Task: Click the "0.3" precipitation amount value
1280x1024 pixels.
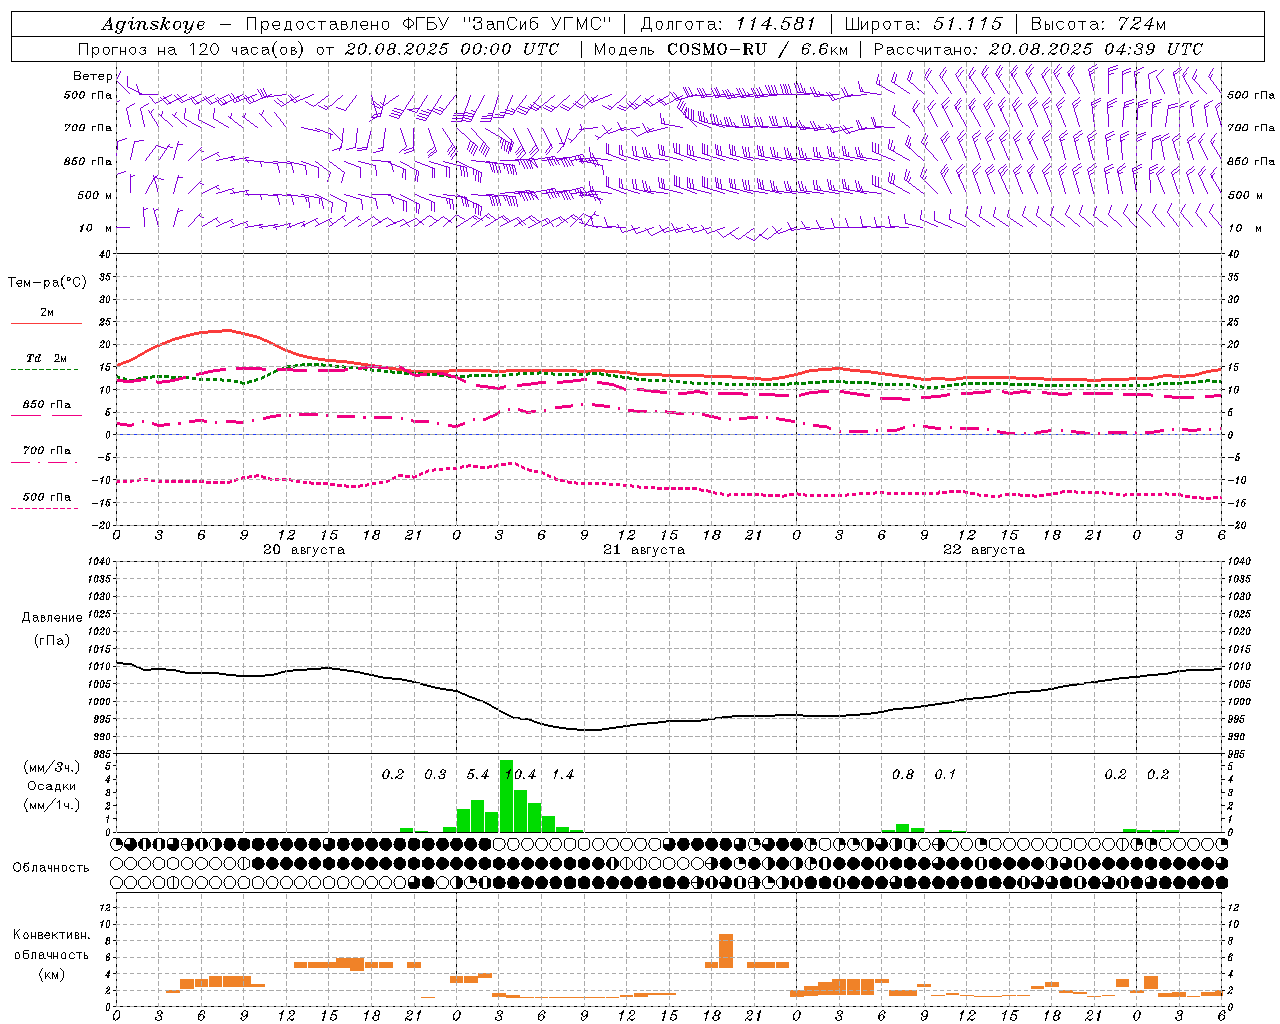Action: [435, 775]
